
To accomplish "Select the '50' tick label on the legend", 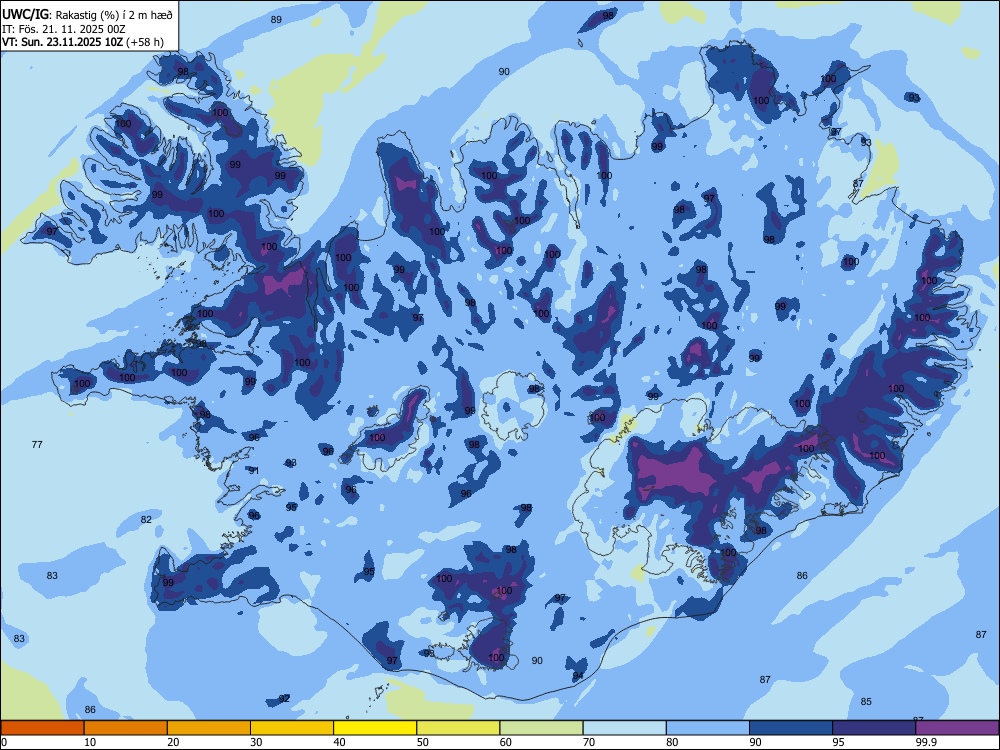I will pos(422,742).
